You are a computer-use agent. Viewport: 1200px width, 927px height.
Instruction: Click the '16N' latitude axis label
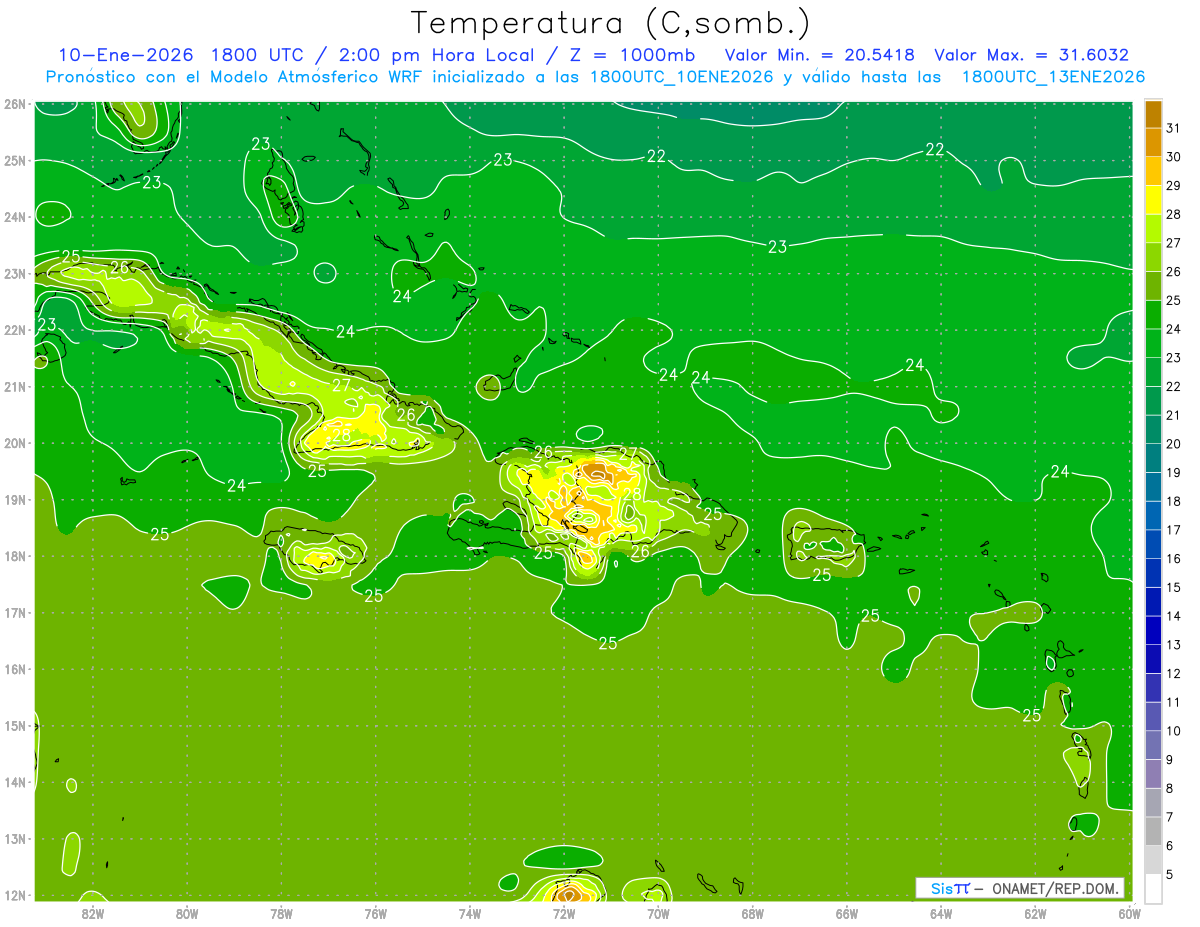click(x=14, y=669)
